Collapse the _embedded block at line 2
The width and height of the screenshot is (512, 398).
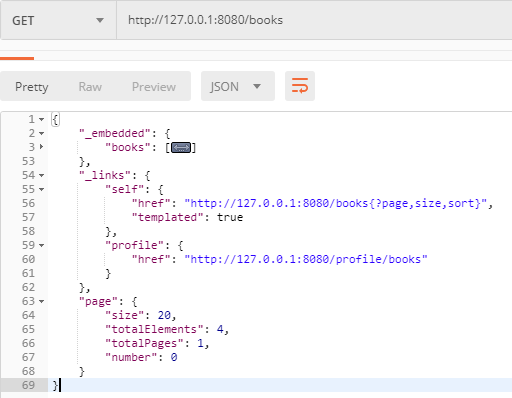click(41, 133)
